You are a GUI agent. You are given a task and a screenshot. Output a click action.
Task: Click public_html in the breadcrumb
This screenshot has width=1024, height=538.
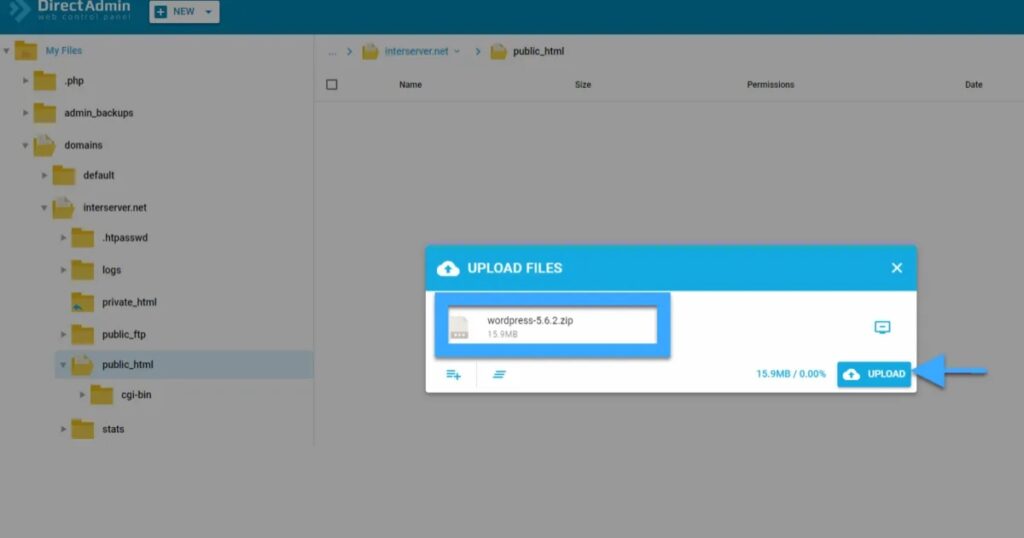click(x=538, y=51)
